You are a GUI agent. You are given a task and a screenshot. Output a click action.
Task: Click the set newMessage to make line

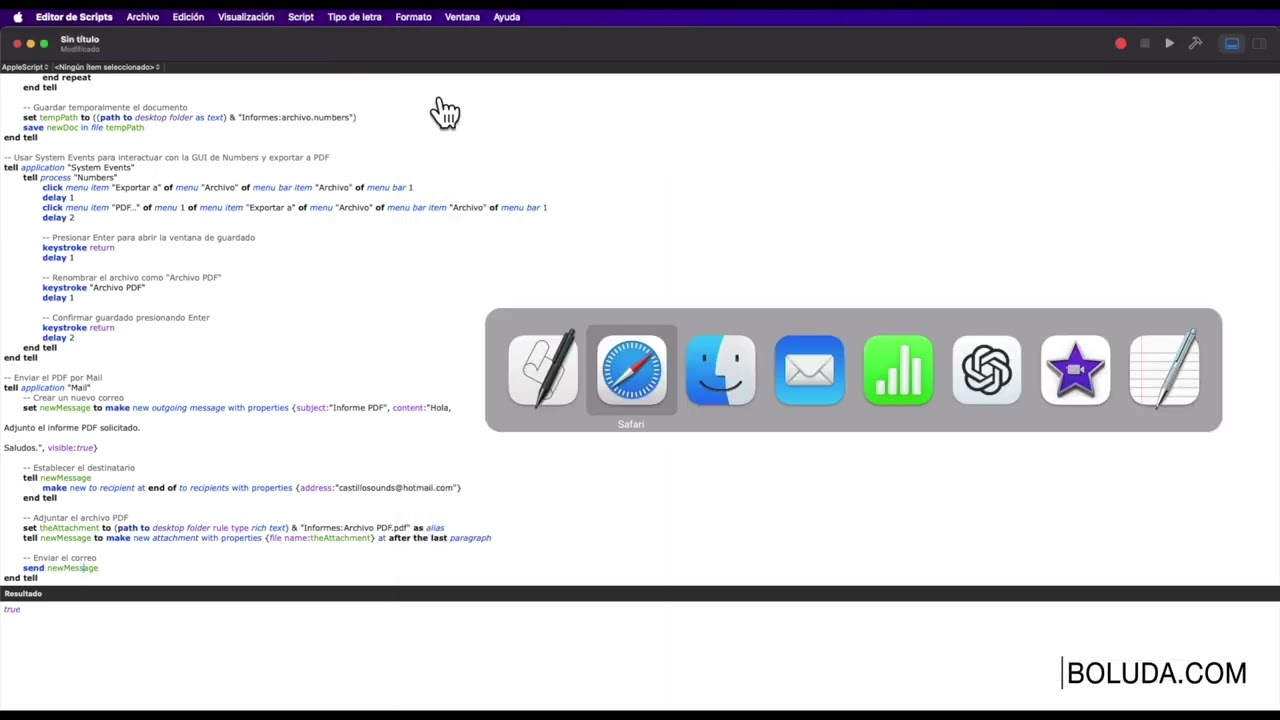tap(237, 408)
